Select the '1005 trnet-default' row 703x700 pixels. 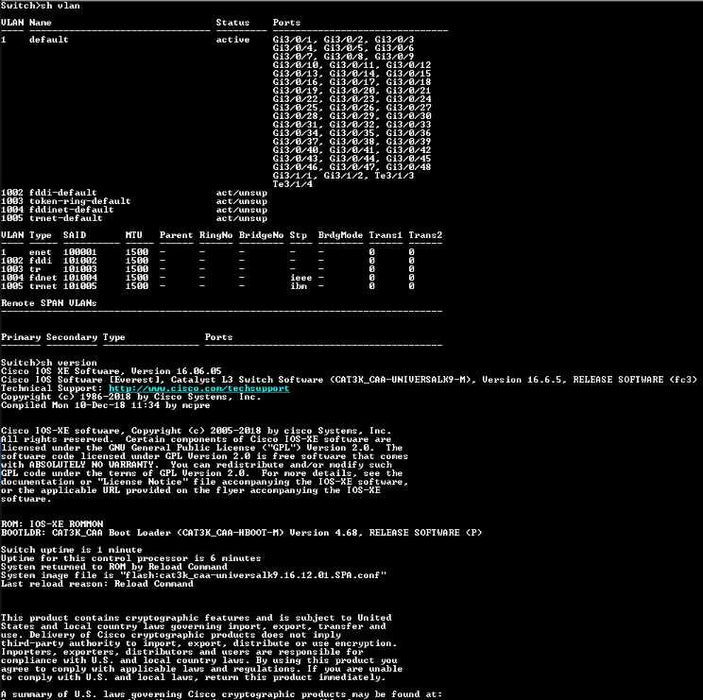click(134, 218)
